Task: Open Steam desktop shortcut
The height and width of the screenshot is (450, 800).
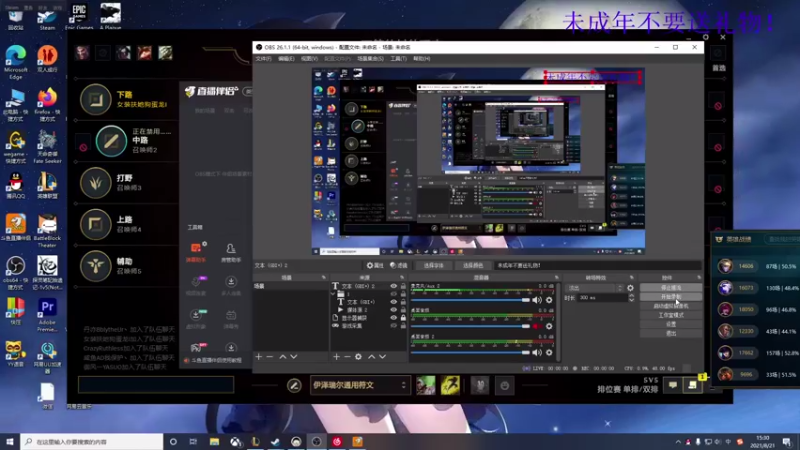Action: point(47,18)
